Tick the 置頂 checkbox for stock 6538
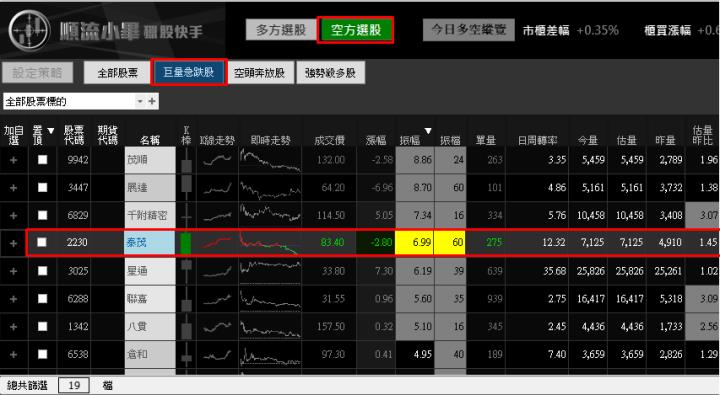Image resolution: width=720 pixels, height=395 pixels. [x=42, y=354]
